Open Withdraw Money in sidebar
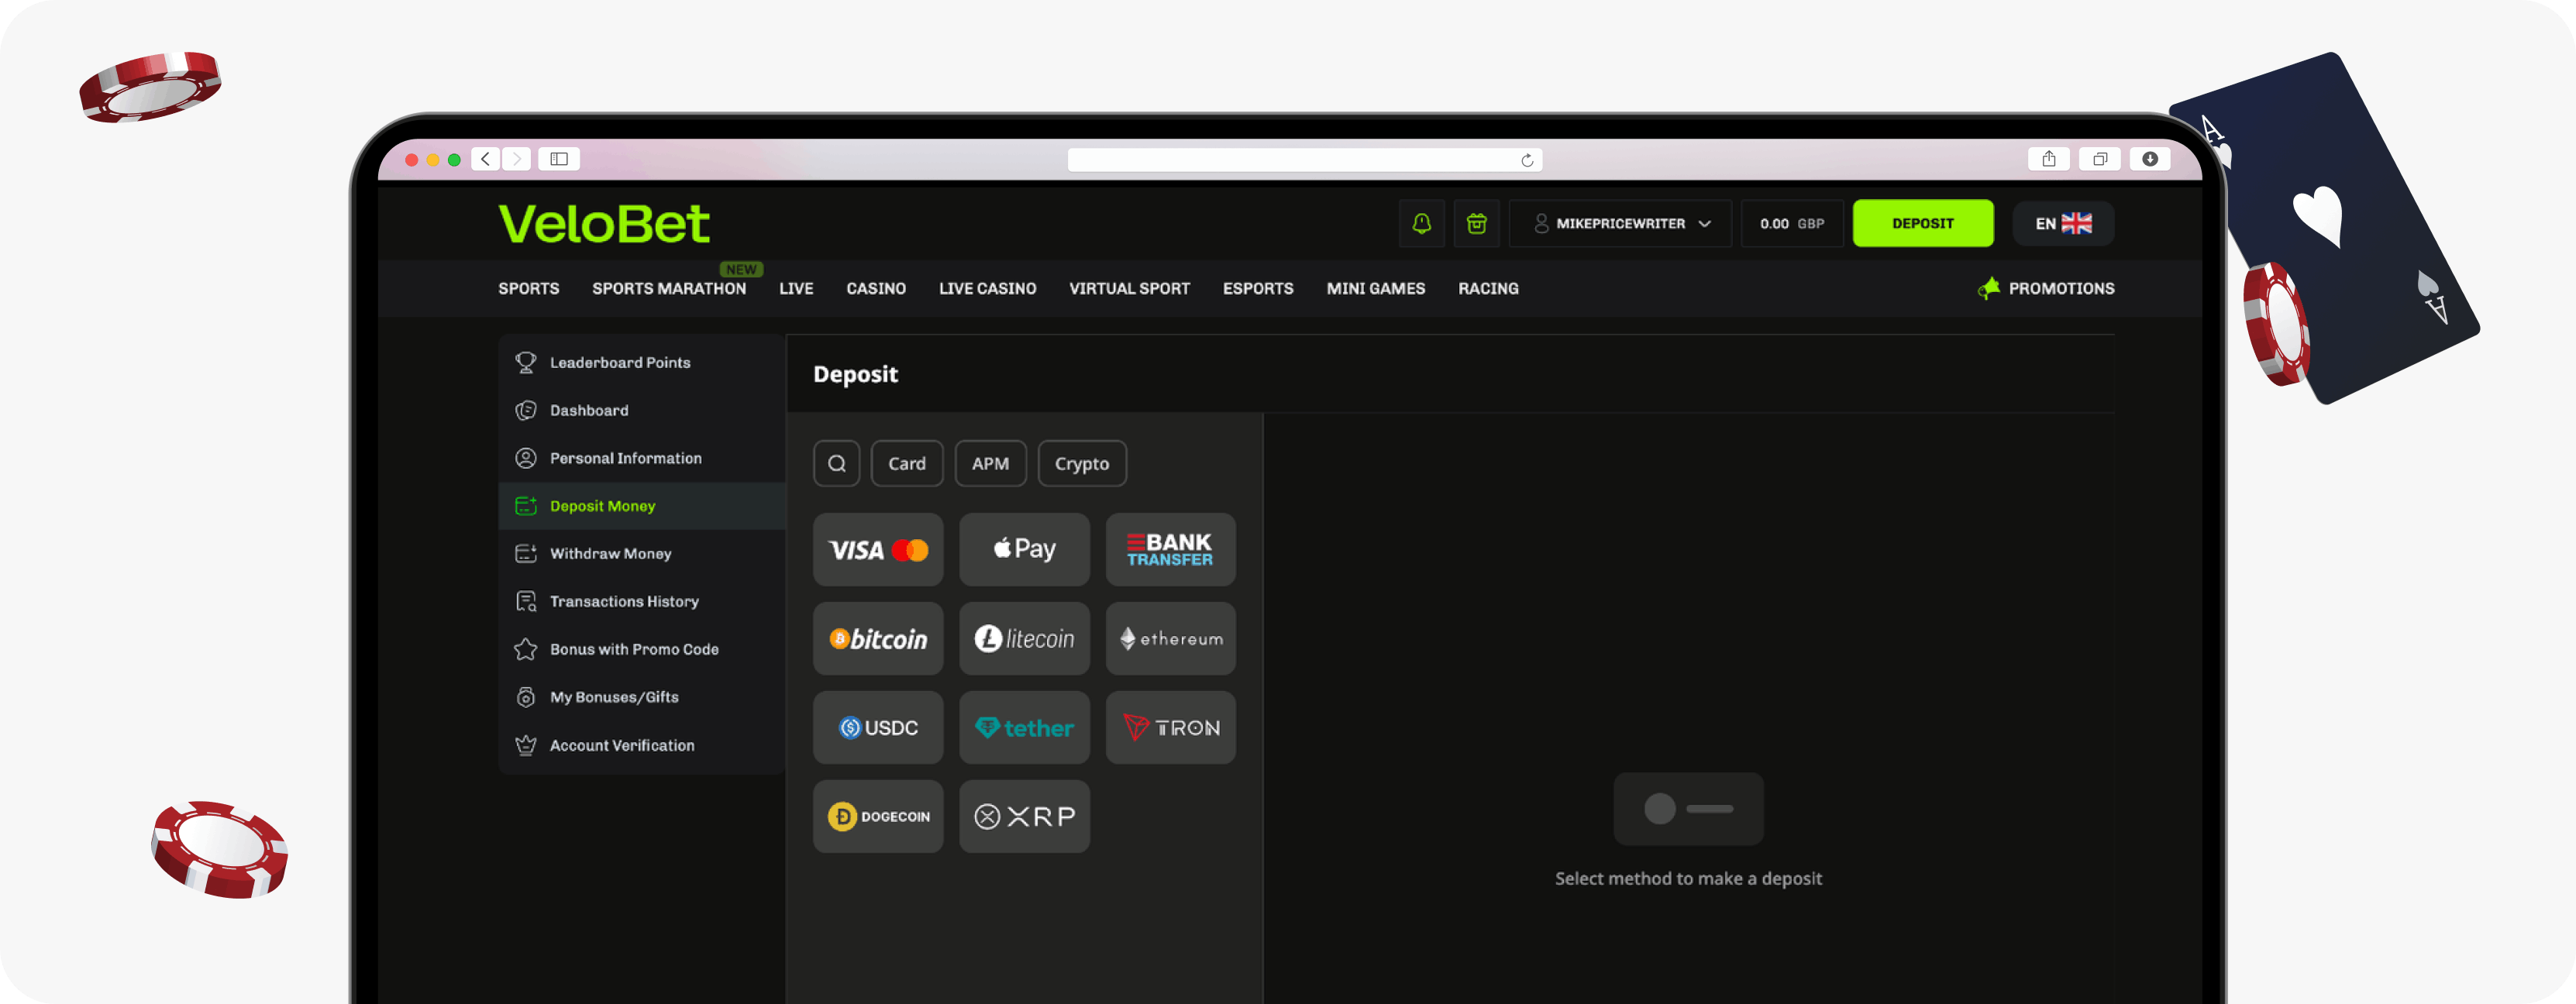Viewport: 2576px width, 1004px height. (642, 553)
